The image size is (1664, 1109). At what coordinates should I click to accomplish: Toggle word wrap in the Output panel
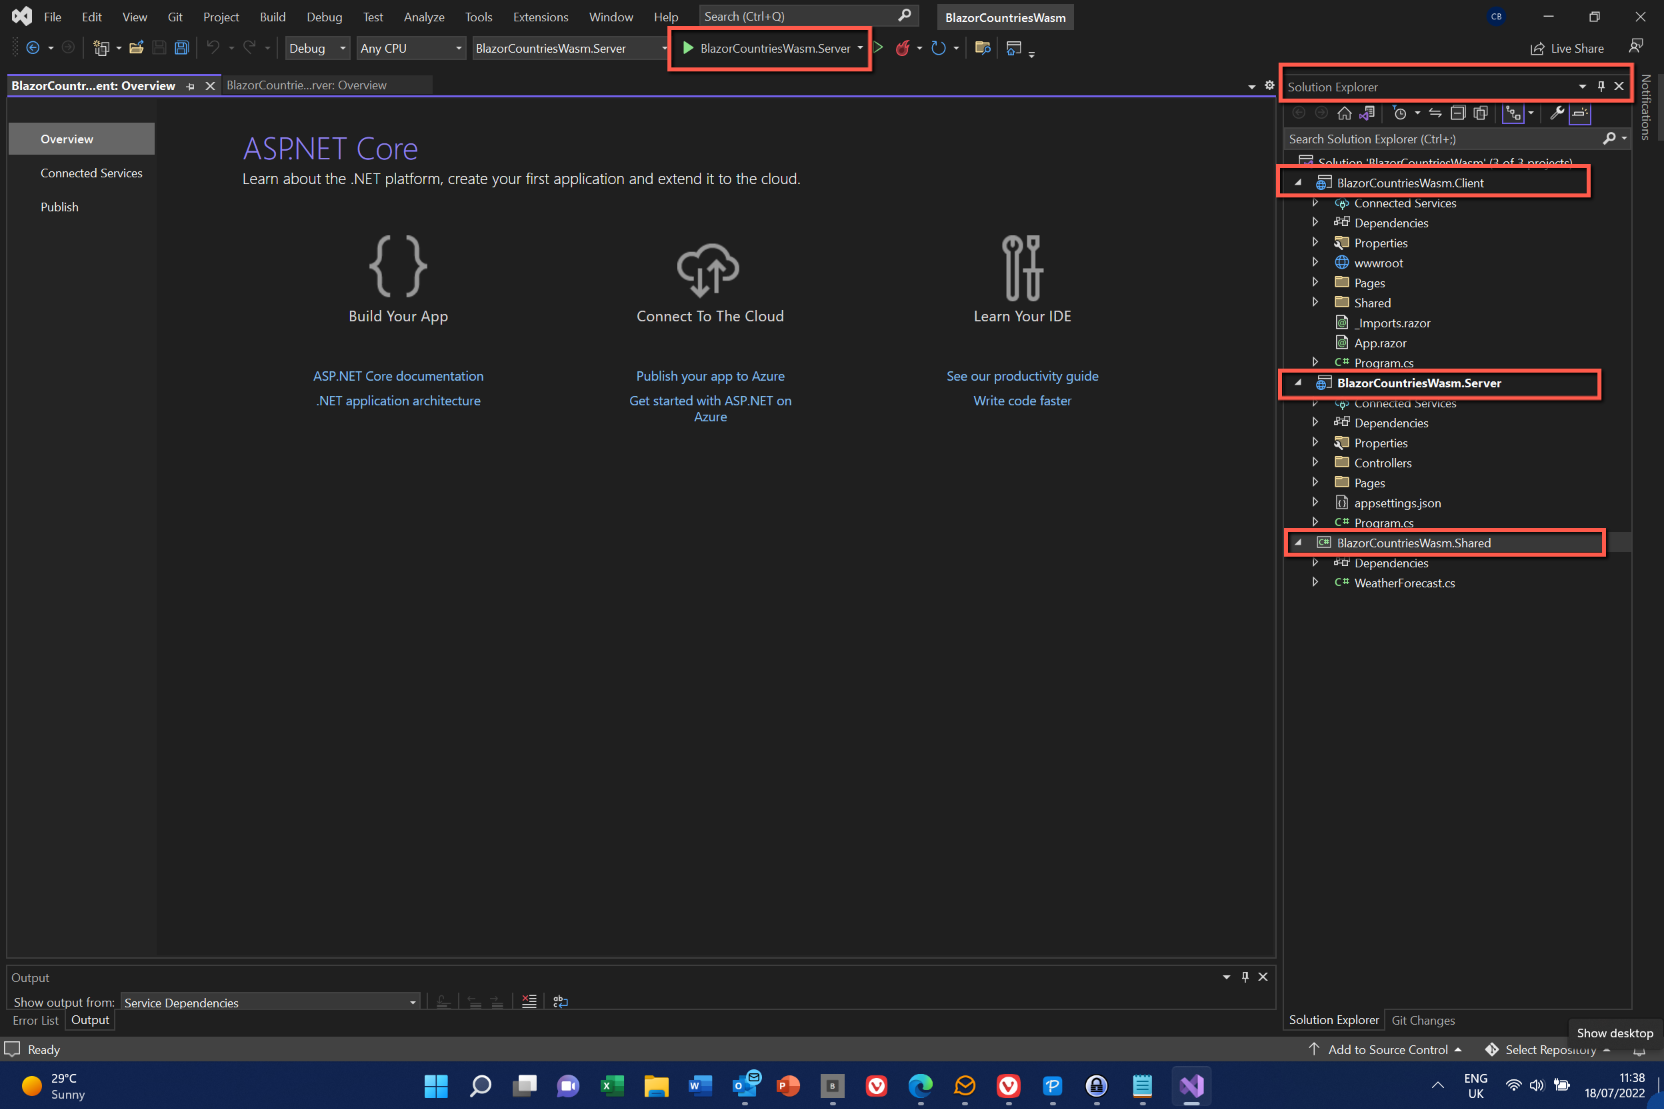pos(560,1001)
